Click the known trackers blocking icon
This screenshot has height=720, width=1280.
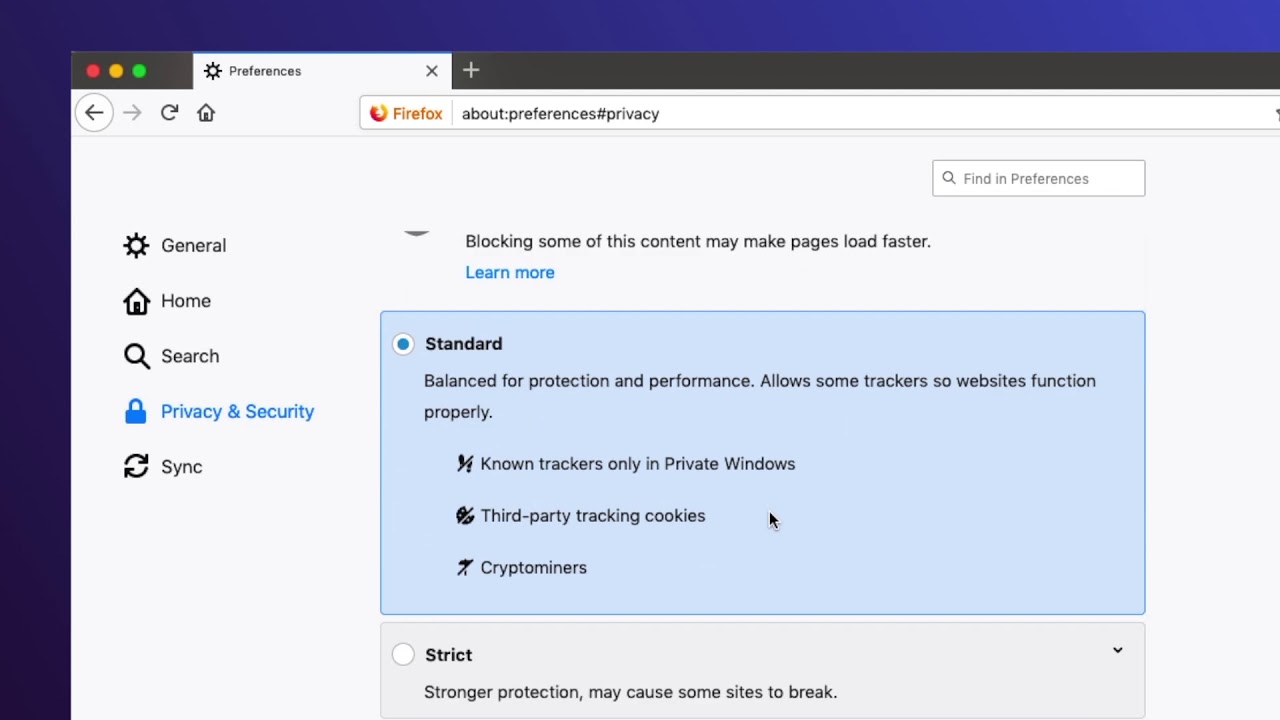[465, 464]
